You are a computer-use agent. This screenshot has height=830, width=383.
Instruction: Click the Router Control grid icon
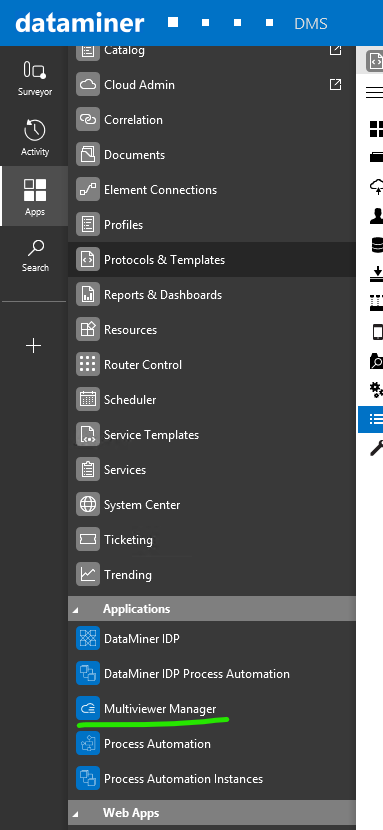click(x=88, y=364)
